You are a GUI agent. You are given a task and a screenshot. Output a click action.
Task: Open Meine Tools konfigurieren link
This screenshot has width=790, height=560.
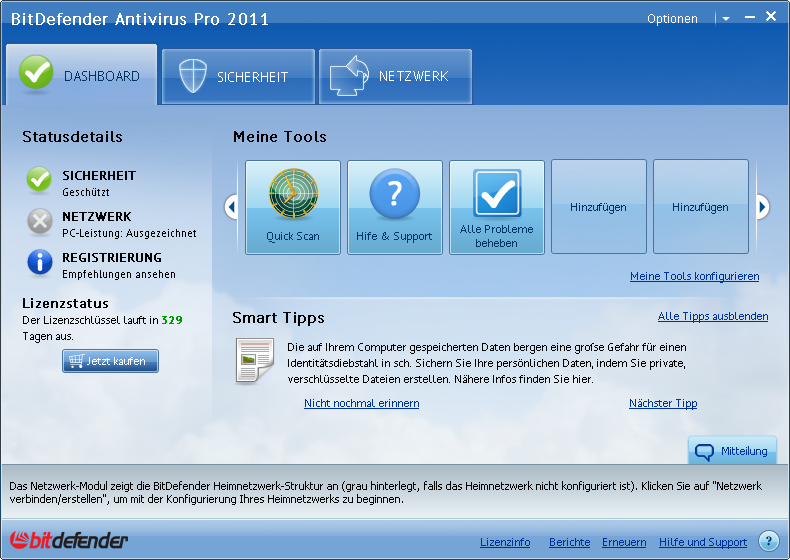coord(694,276)
